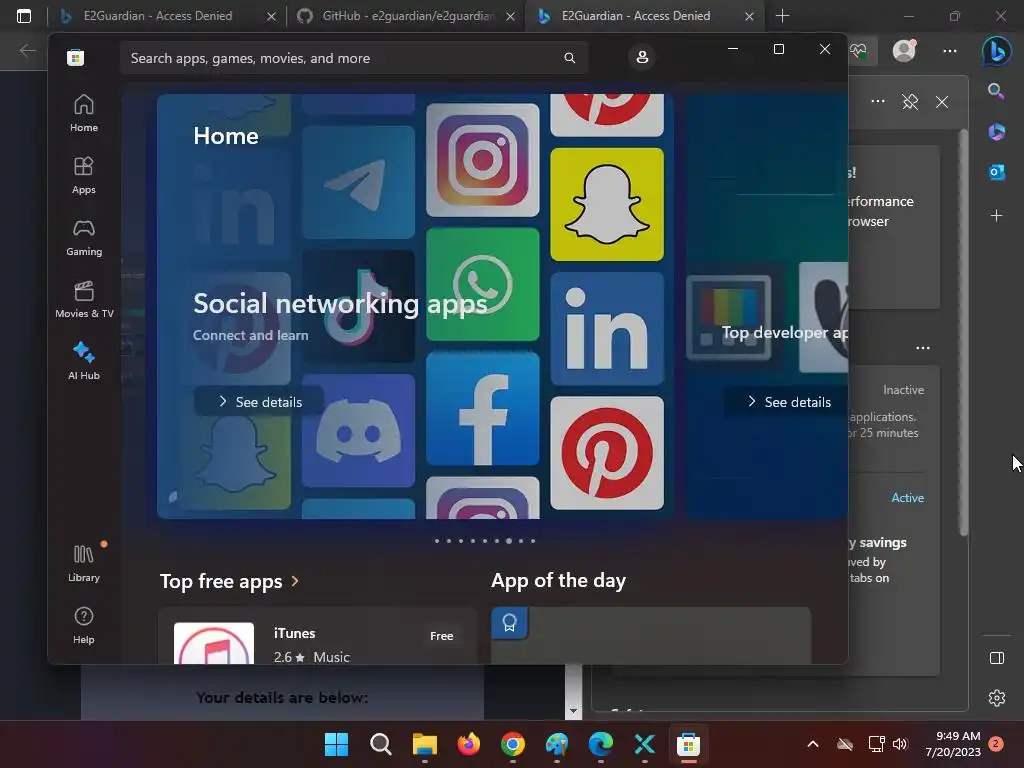The image size is (1024, 768).
Task: Open Bing Copilot sidebar button
Action: [997, 50]
